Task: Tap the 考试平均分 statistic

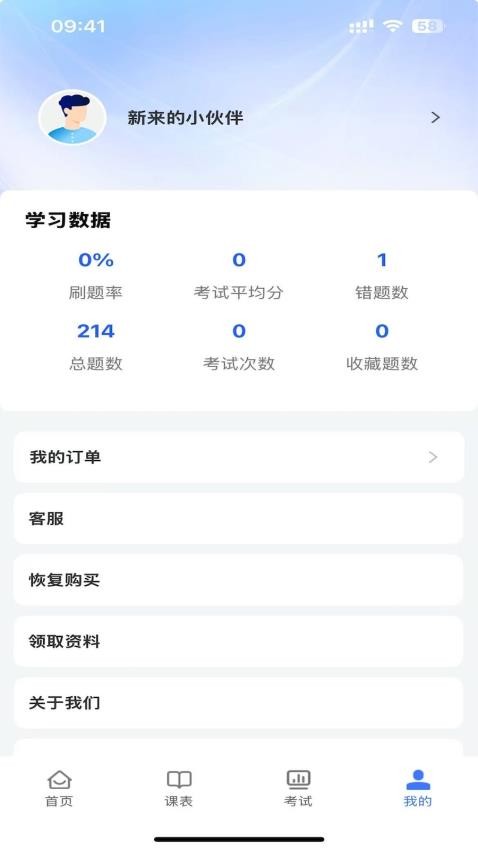Action: 239,276
